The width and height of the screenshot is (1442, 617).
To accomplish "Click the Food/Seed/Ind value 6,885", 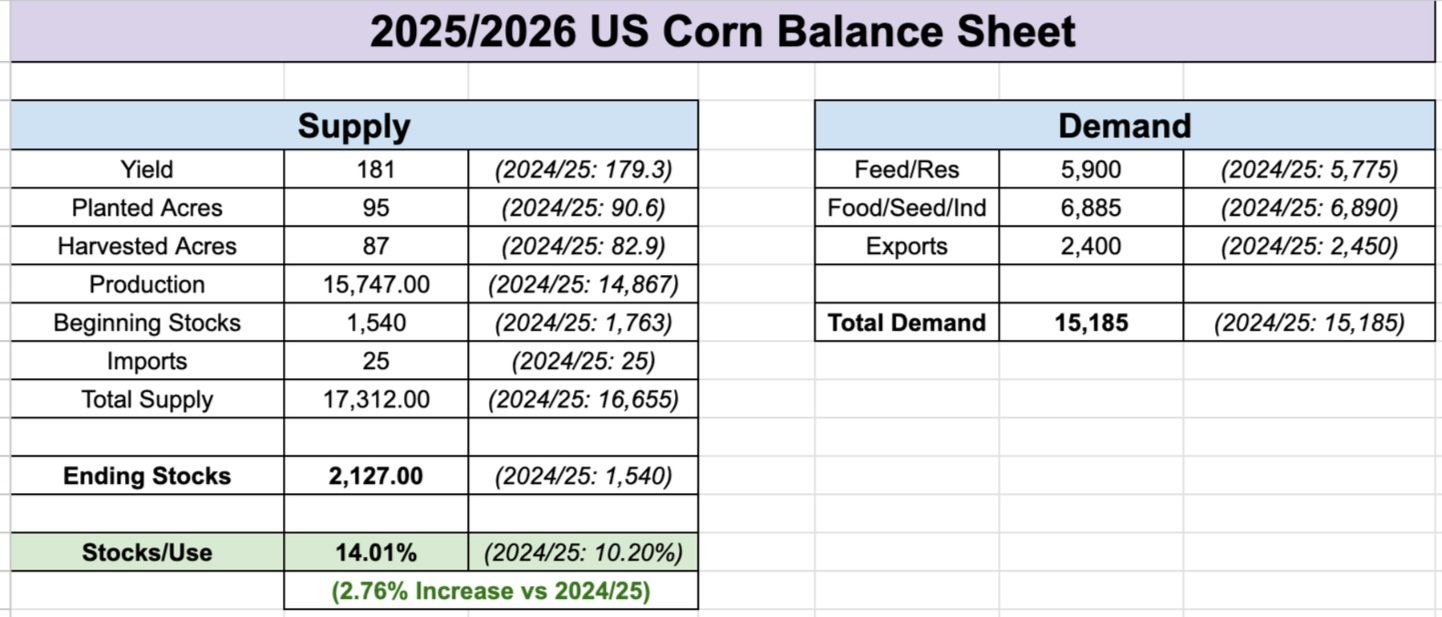I will tap(1091, 208).
